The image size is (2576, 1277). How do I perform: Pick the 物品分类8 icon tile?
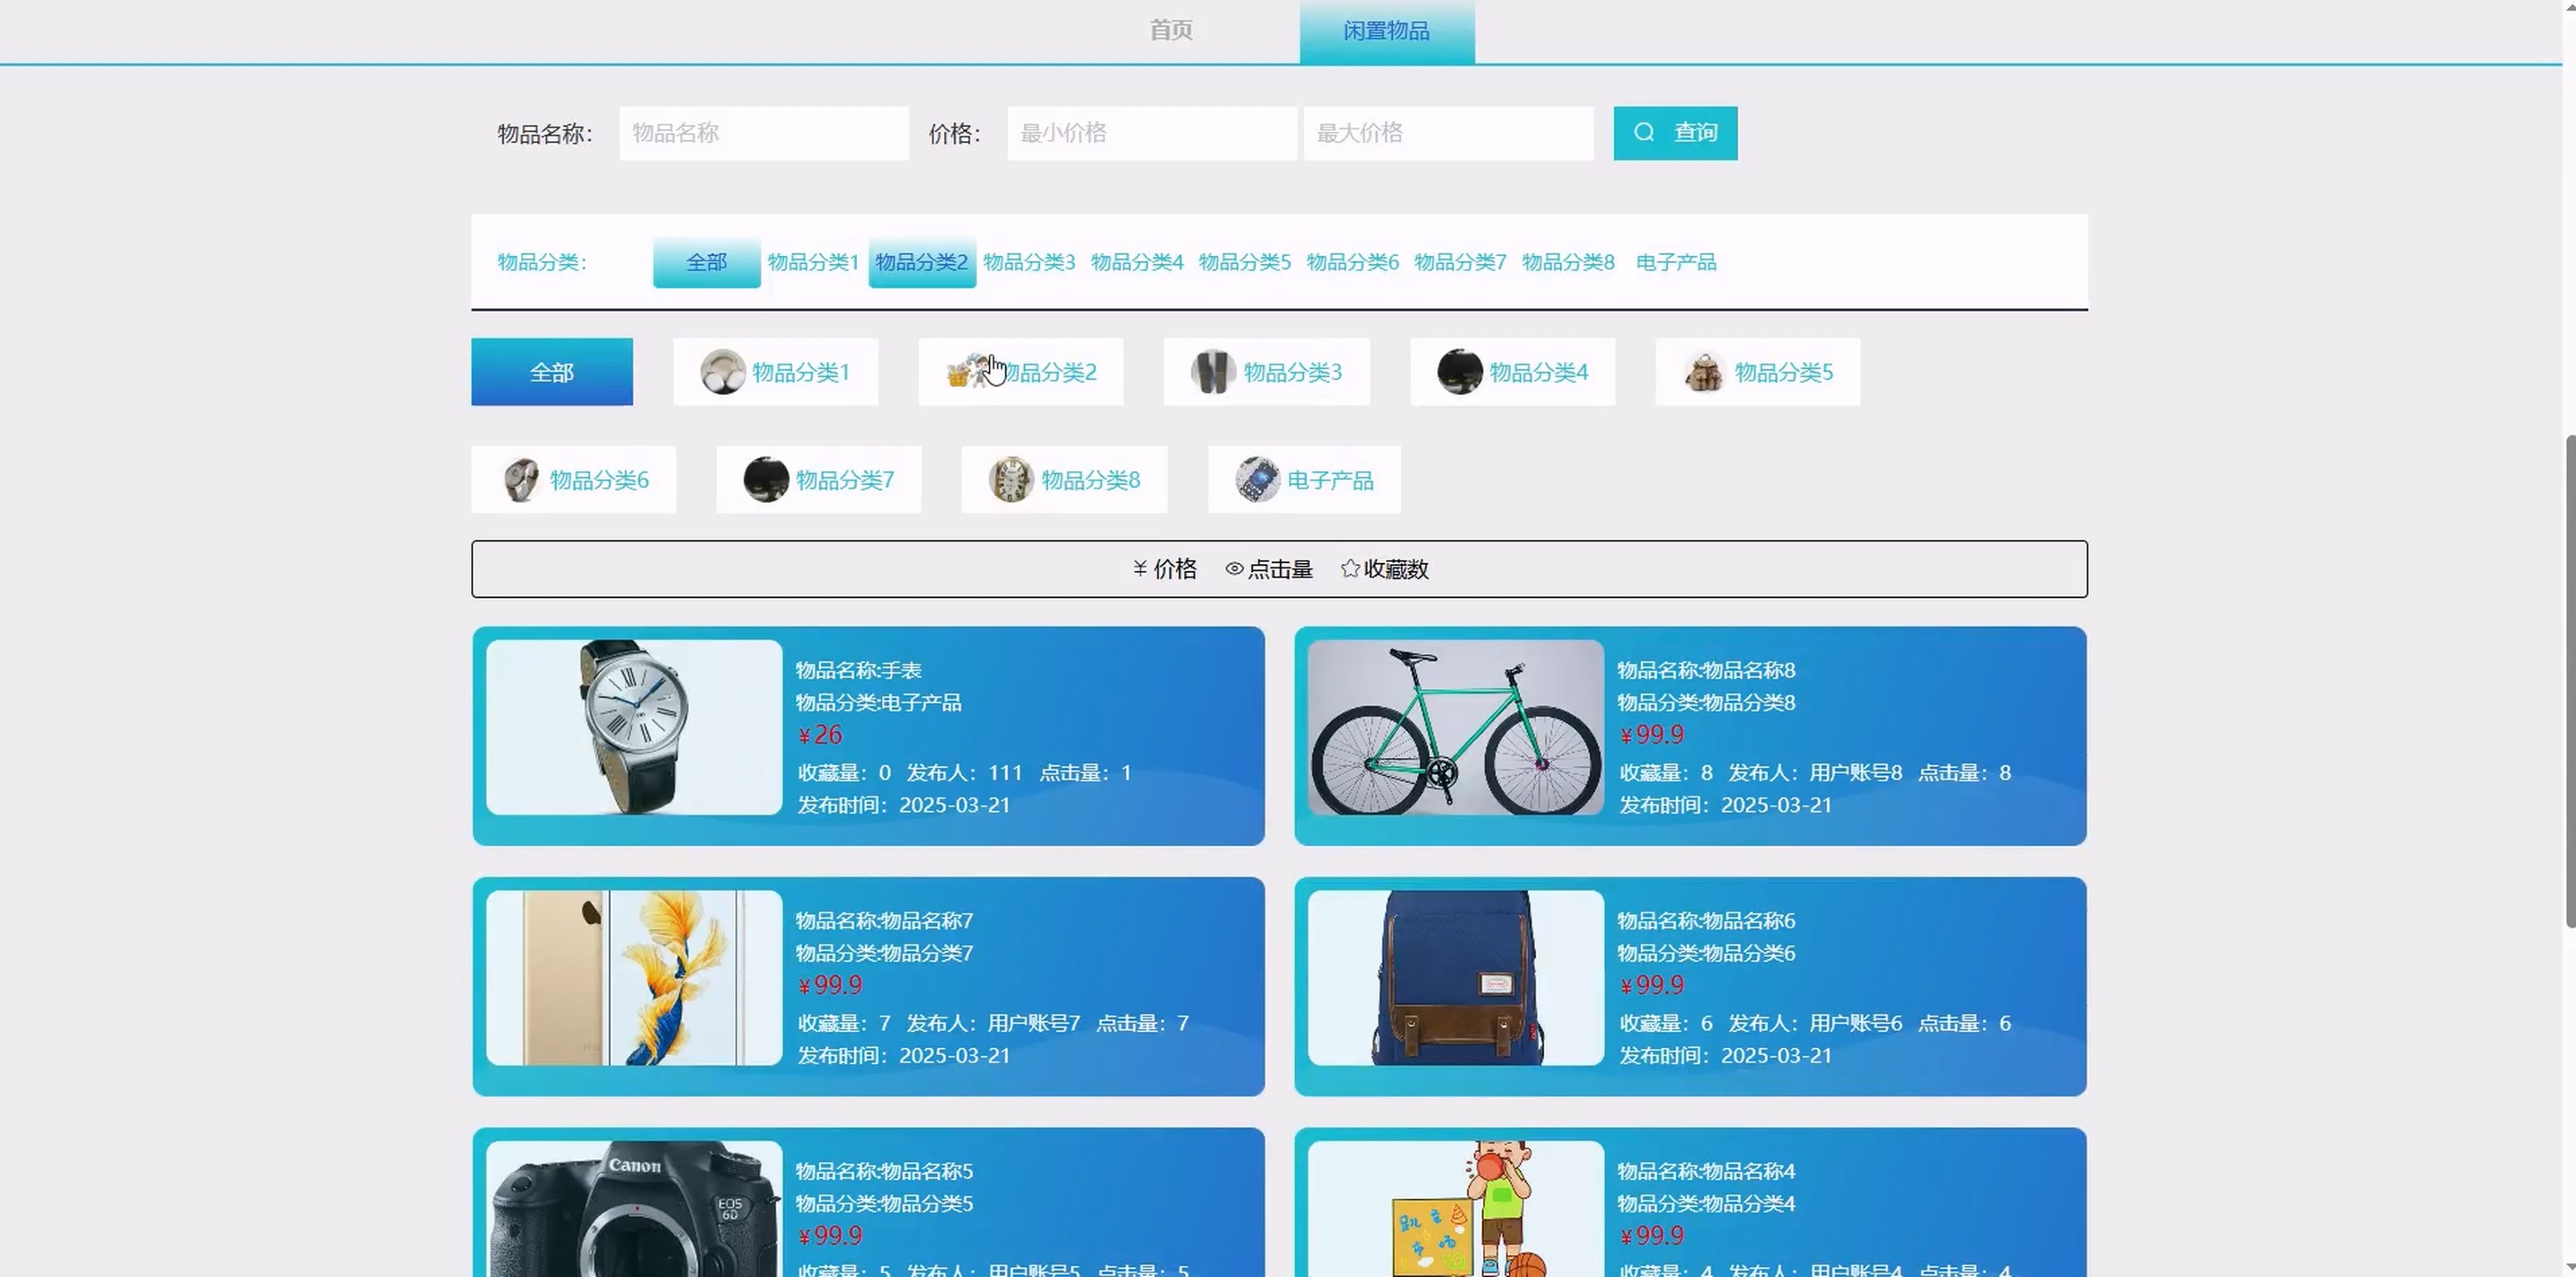(x=1064, y=480)
